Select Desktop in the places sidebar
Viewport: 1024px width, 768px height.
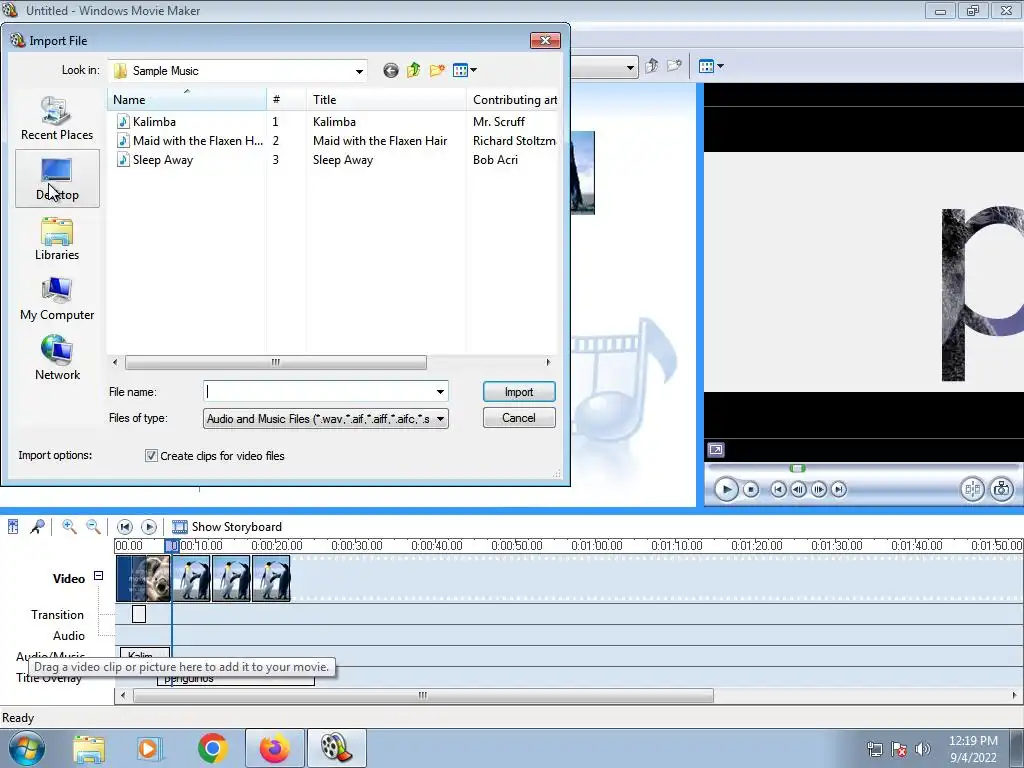[x=57, y=178]
